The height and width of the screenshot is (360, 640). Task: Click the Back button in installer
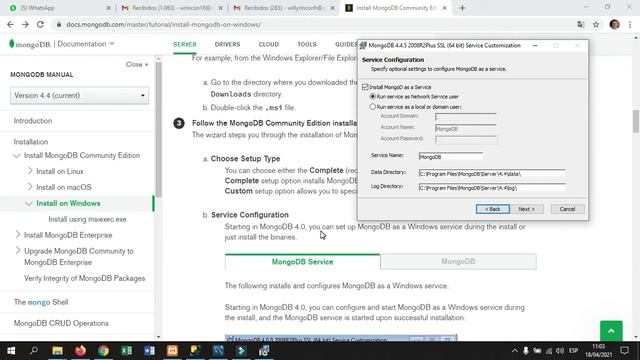493,209
